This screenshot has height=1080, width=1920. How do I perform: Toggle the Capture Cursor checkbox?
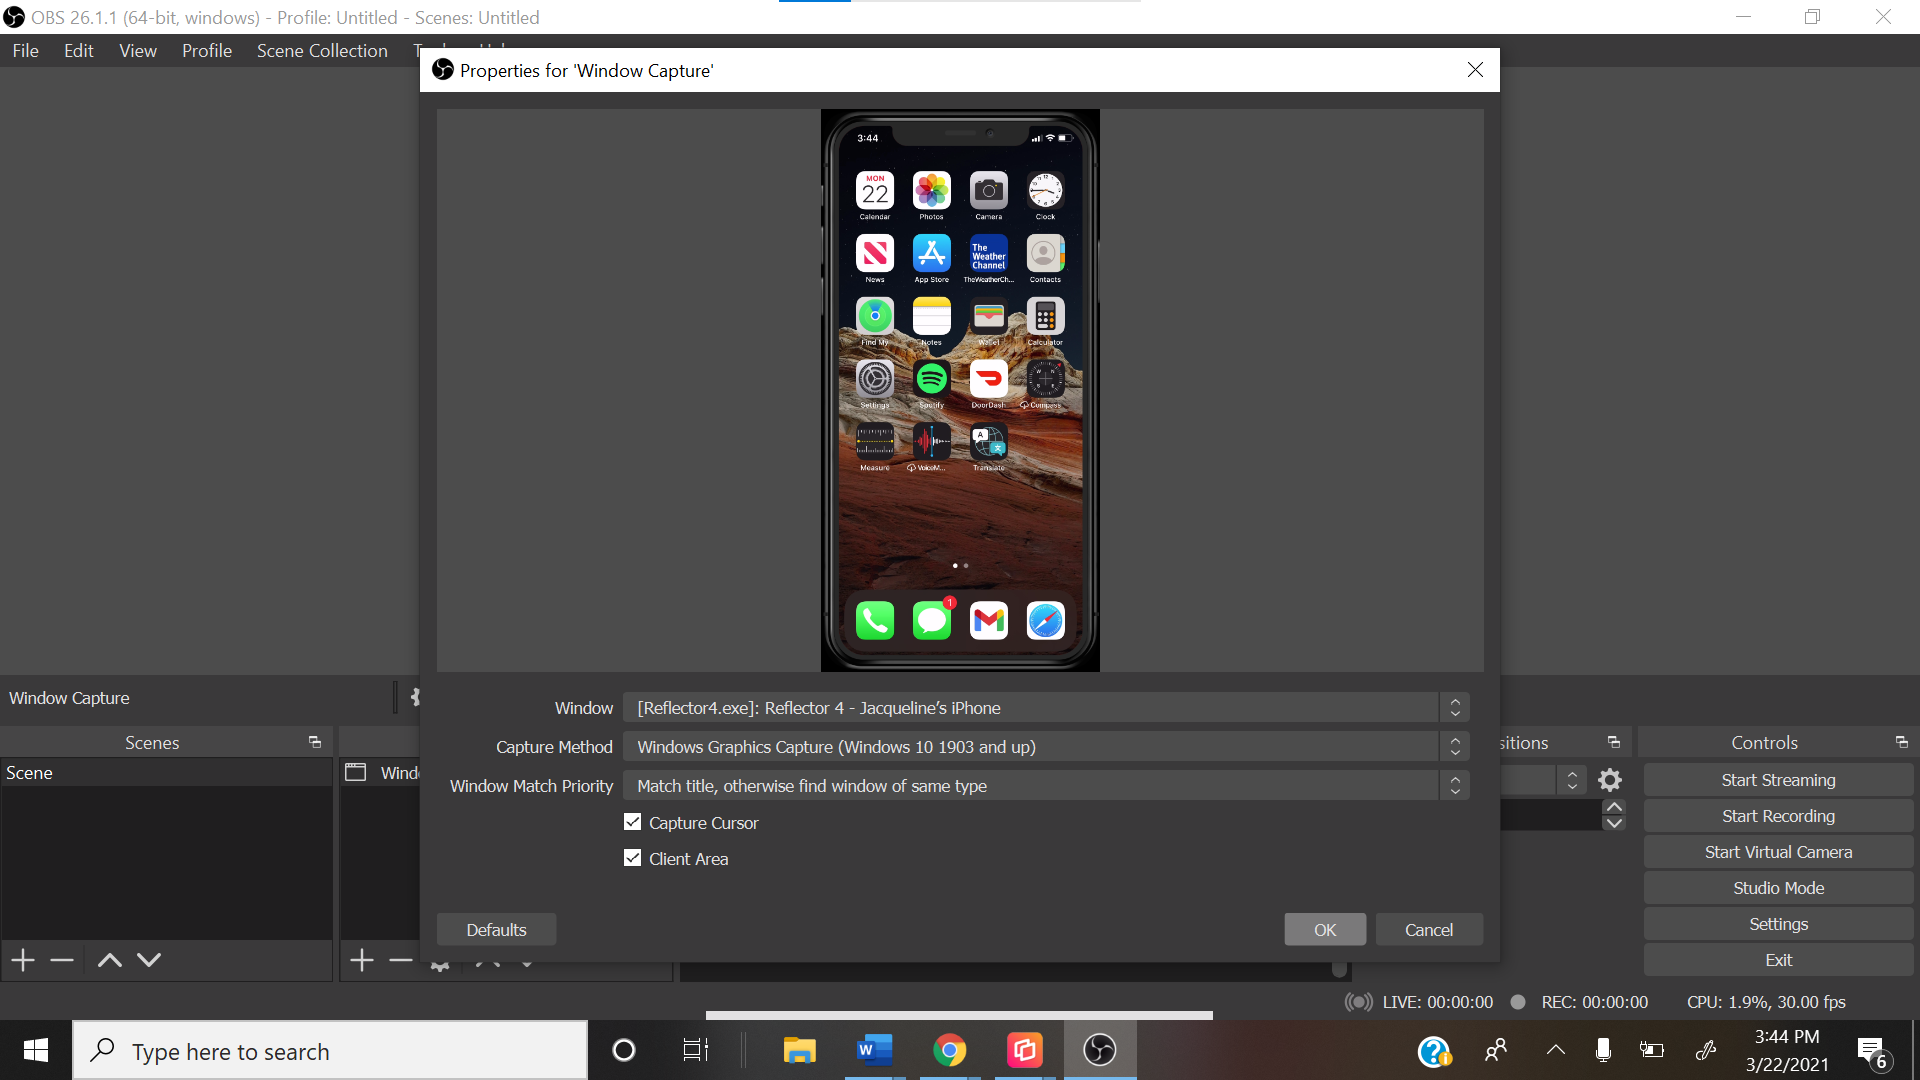point(632,822)
